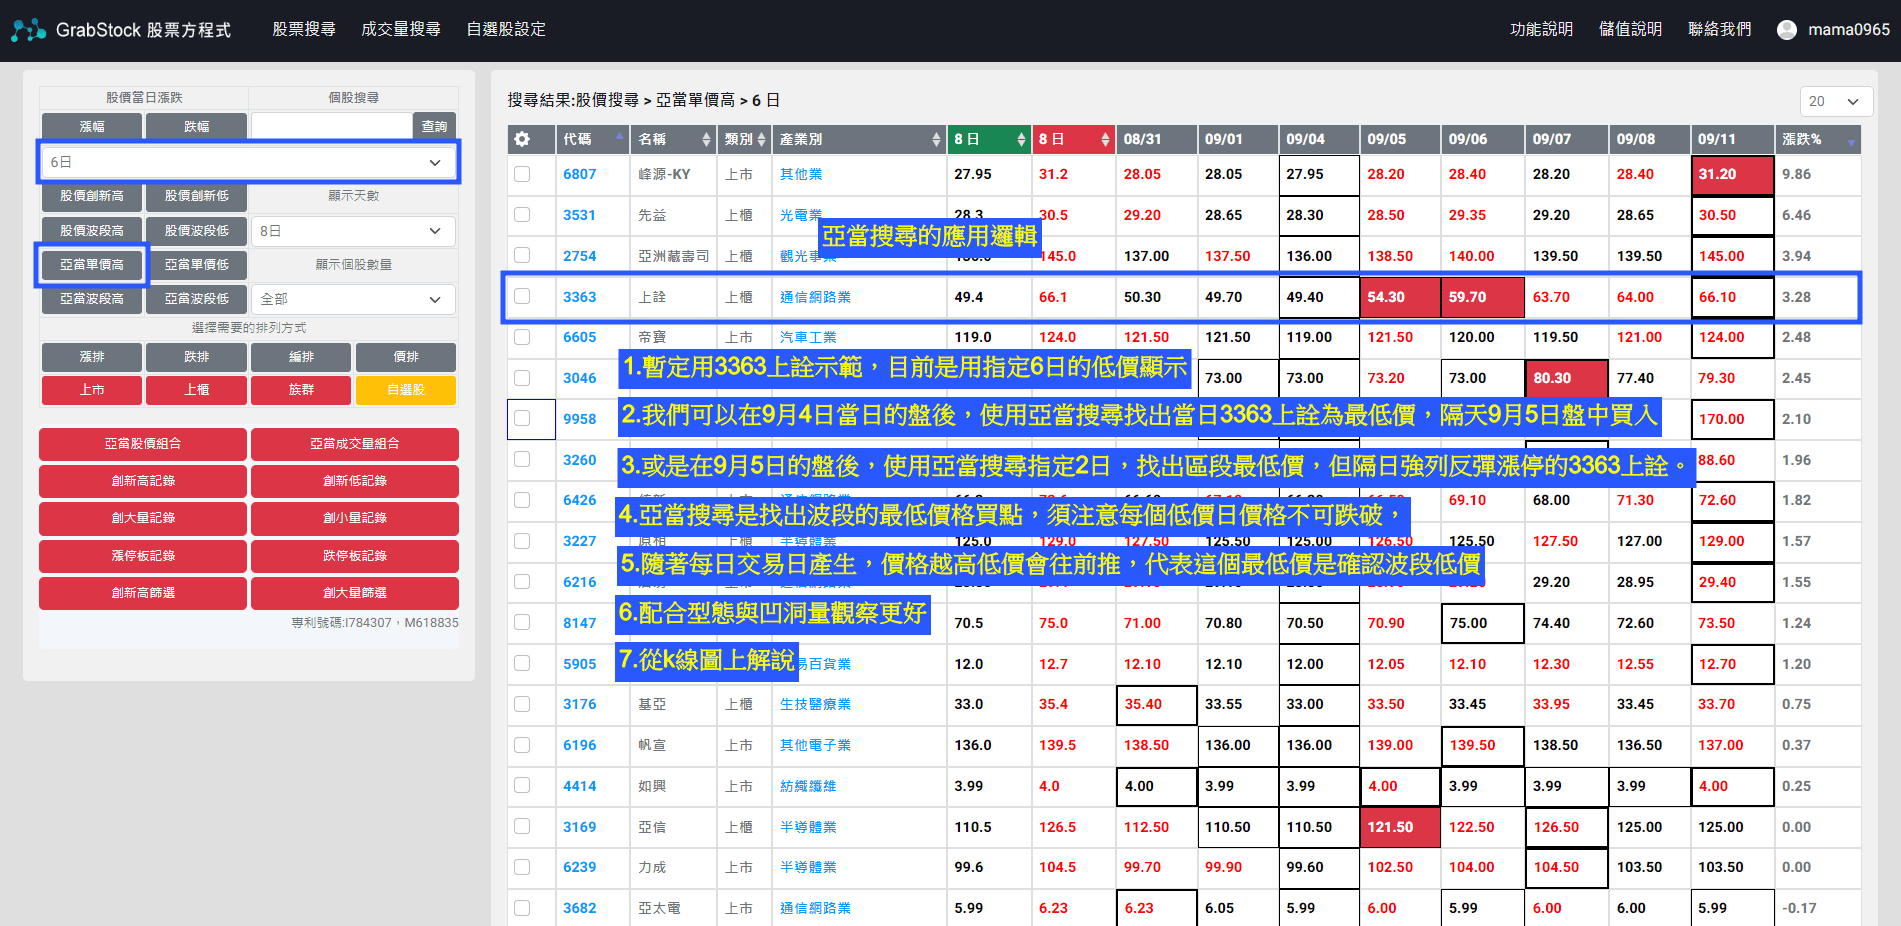Open 亞當股價組合

point(143,444)
